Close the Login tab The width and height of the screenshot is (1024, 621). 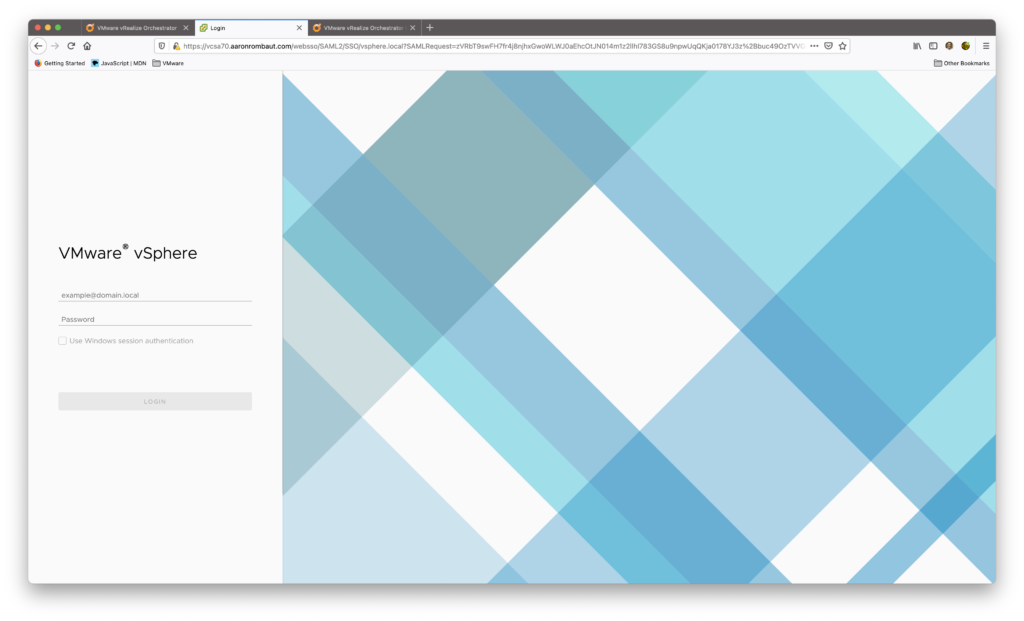pos(299,28)
